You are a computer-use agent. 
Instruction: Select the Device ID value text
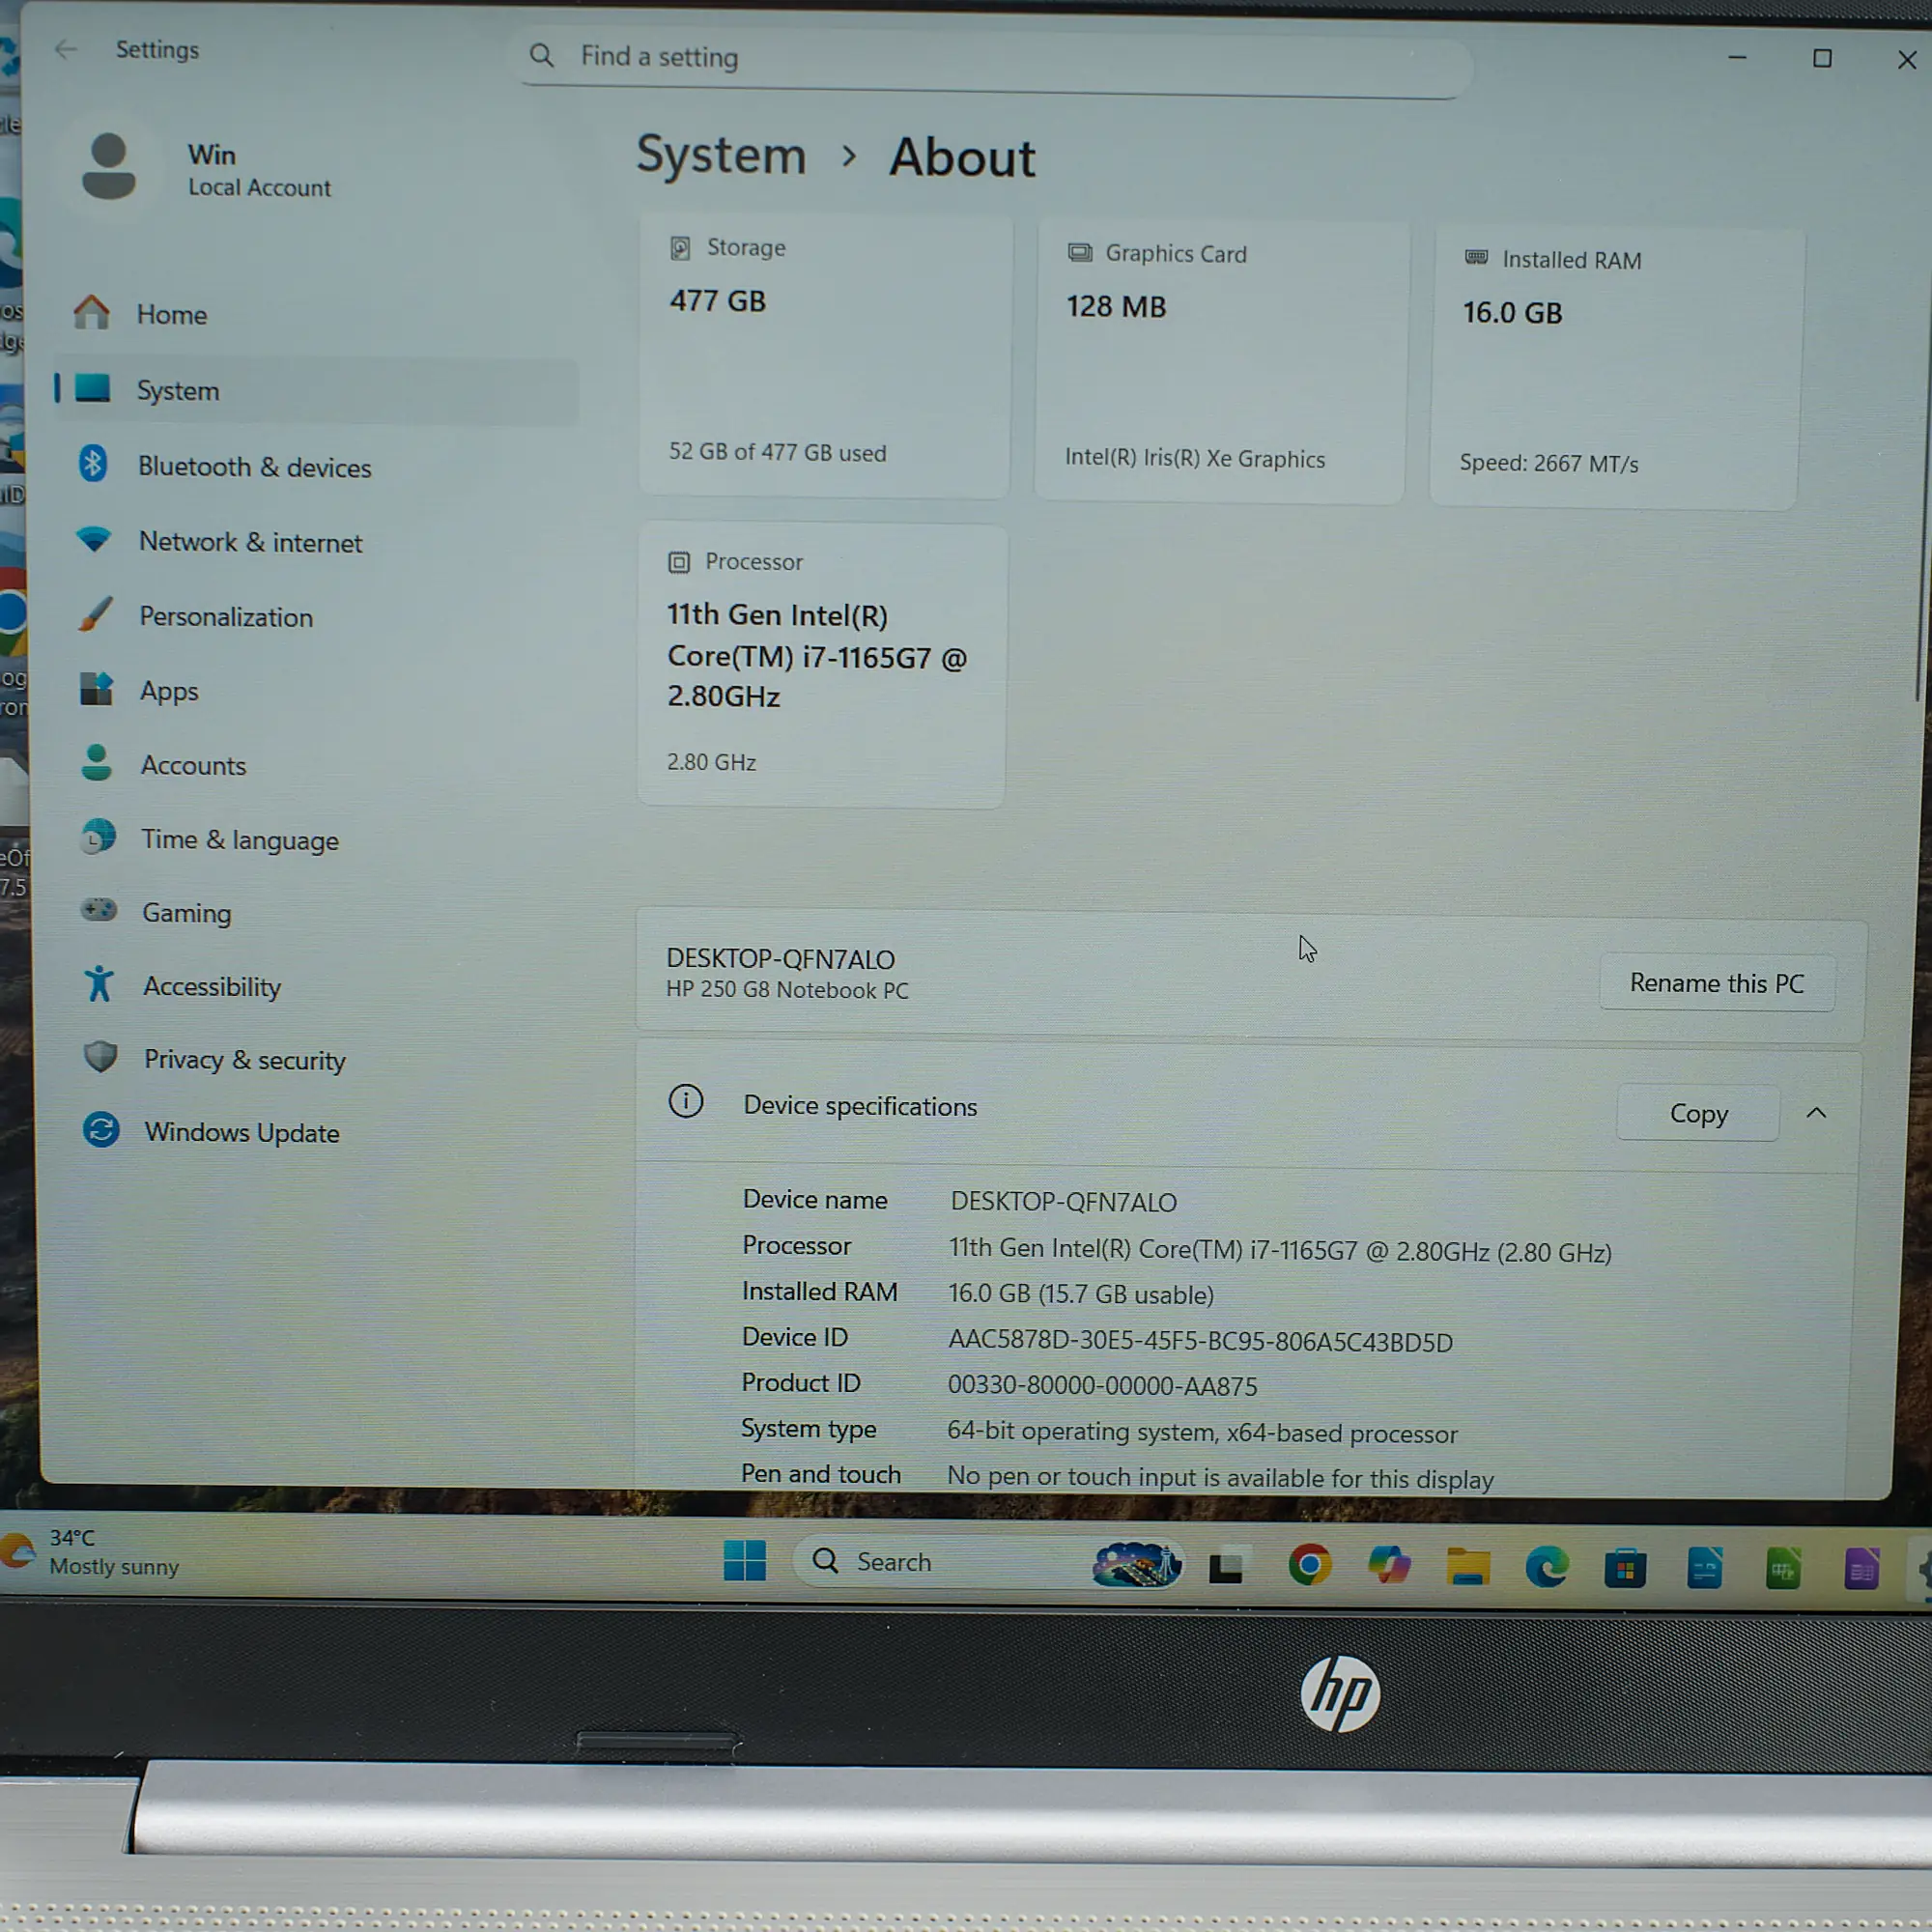coord(1200,1341)
